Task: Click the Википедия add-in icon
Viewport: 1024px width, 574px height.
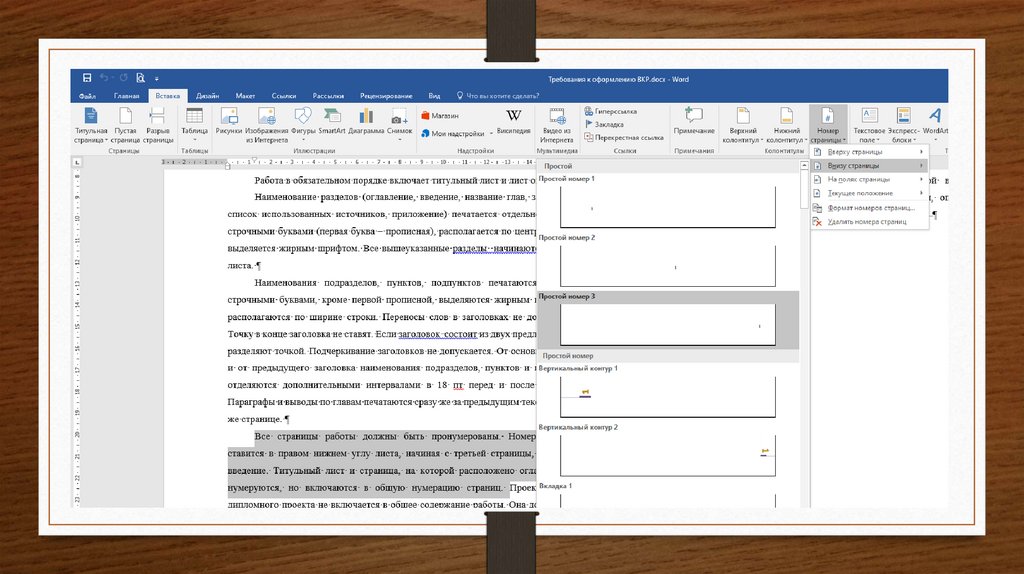Action: coord(513,122)
